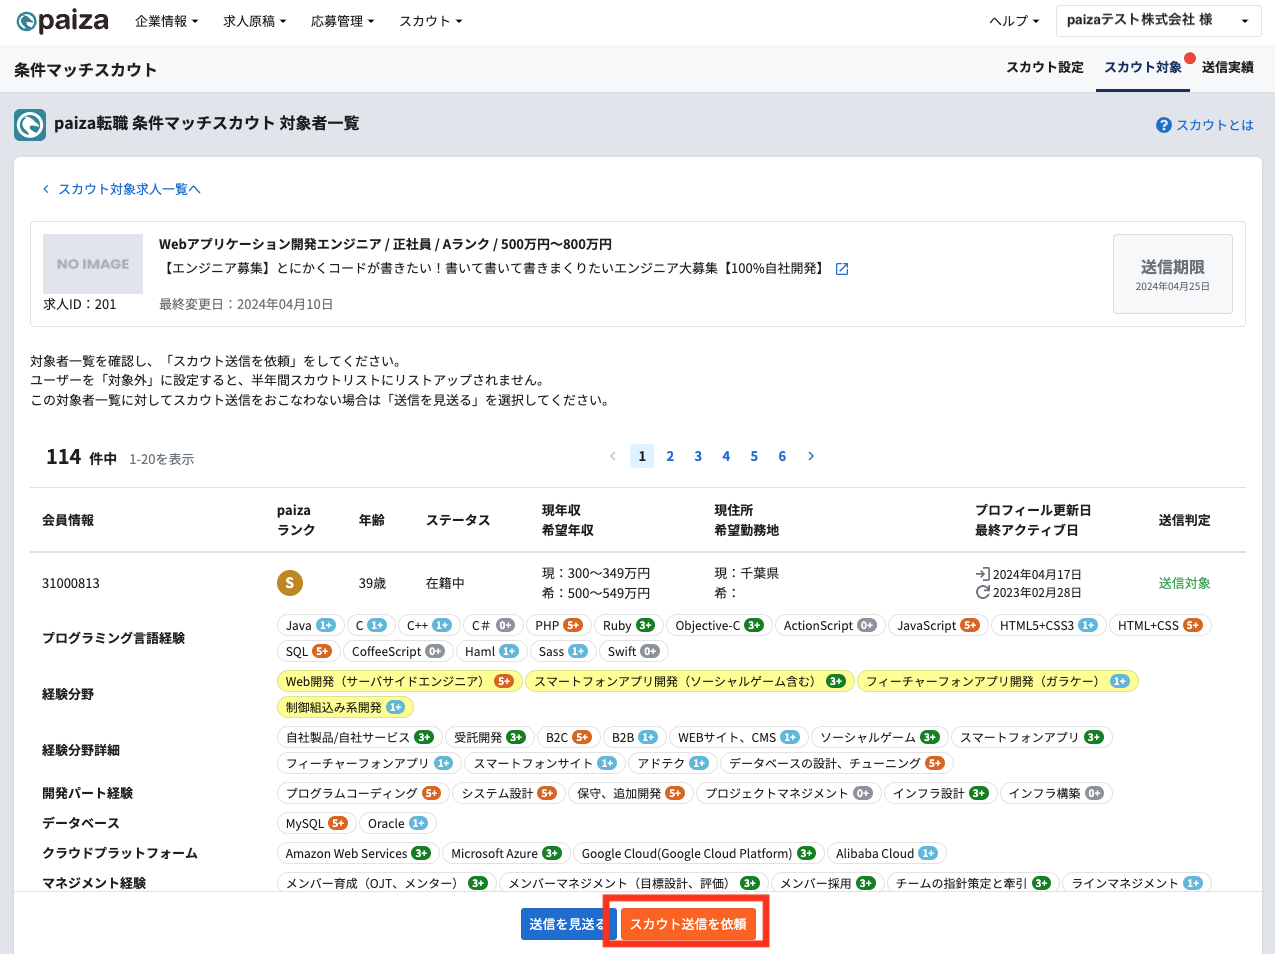Jump to page 4
This screenshot has height=954, width=1275.
[x=726, y=456]
